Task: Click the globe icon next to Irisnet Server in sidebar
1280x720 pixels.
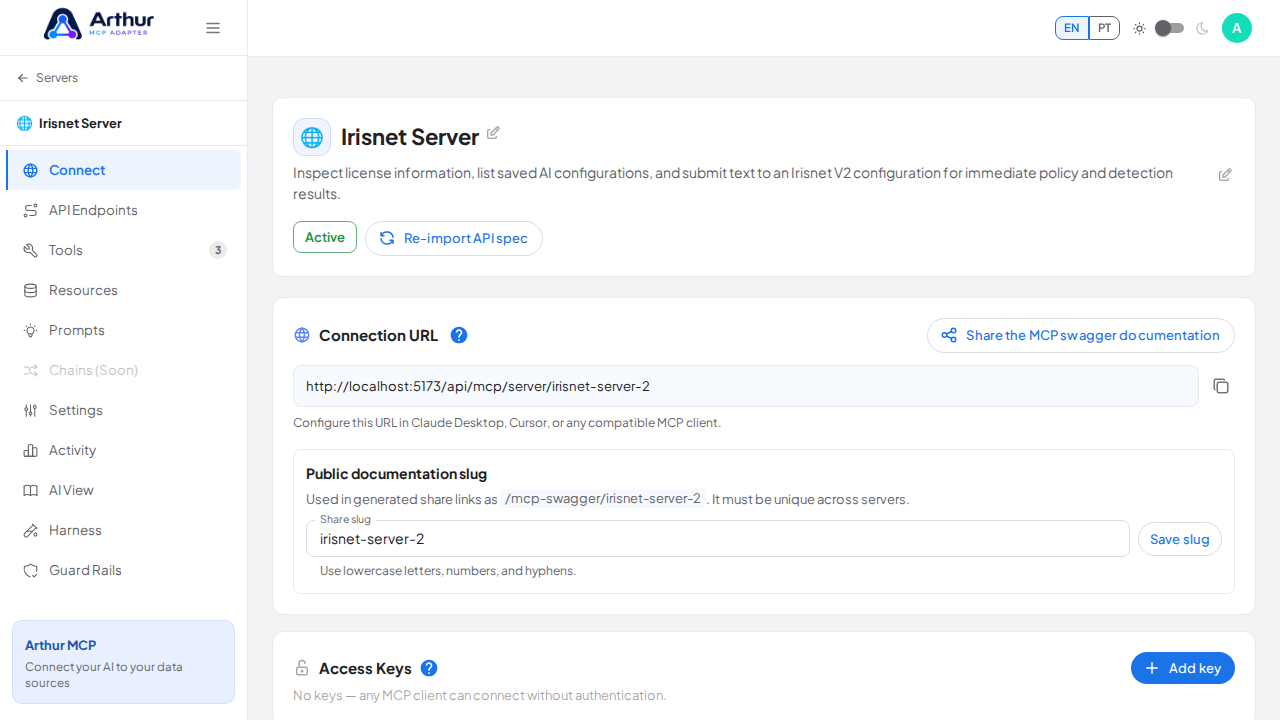Action: (x=24, y=124)
